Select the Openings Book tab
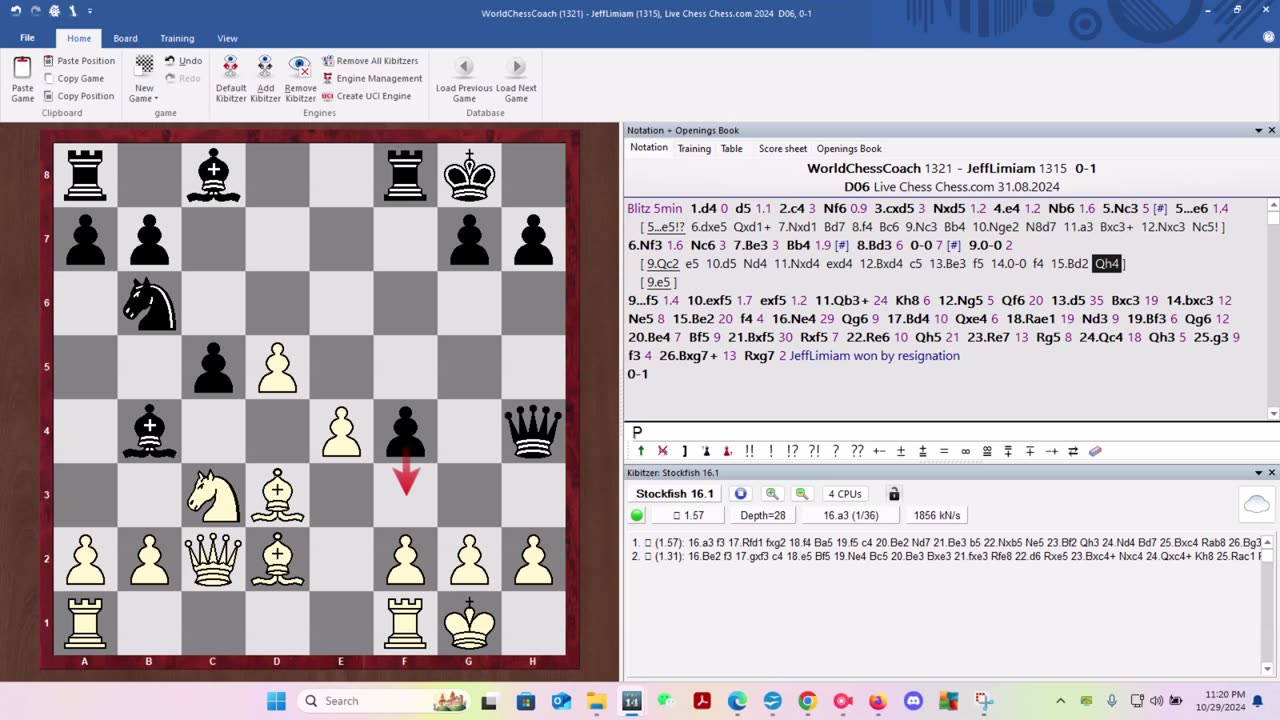 (x=849, y=148)
